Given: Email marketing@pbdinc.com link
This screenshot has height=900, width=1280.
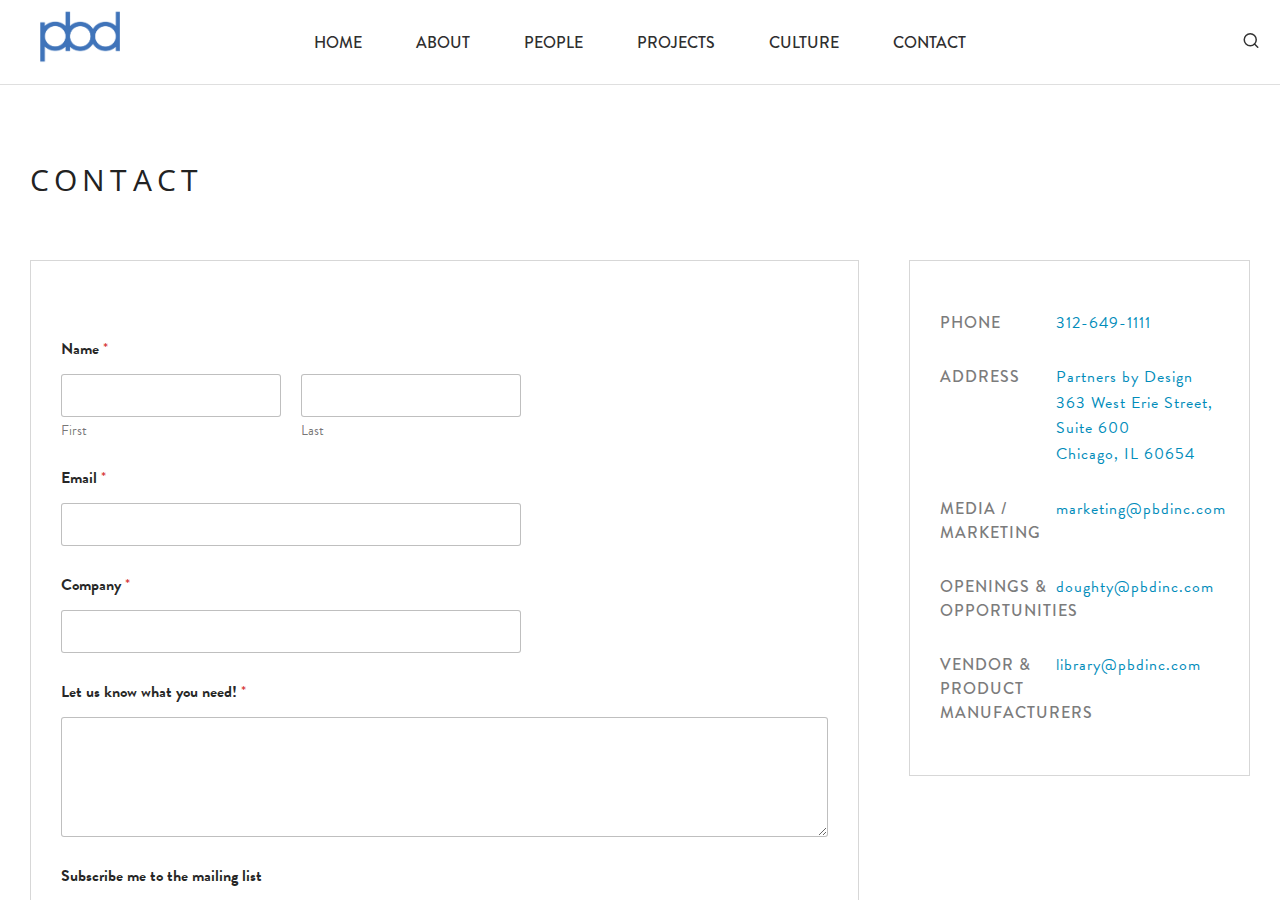Looking at the screenshot, I should pos(1140,509).
